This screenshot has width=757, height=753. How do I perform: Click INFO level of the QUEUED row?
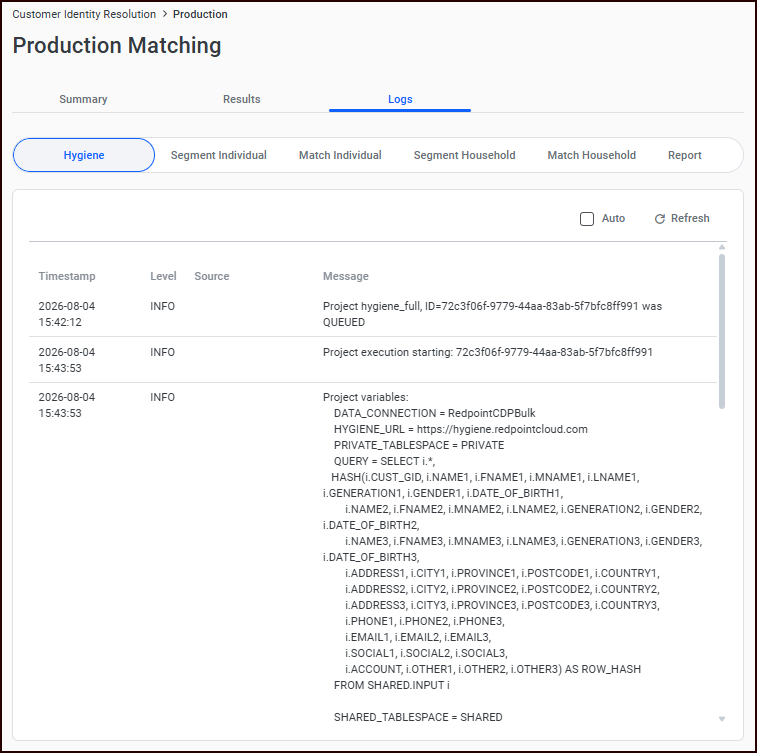pos(162,306)
